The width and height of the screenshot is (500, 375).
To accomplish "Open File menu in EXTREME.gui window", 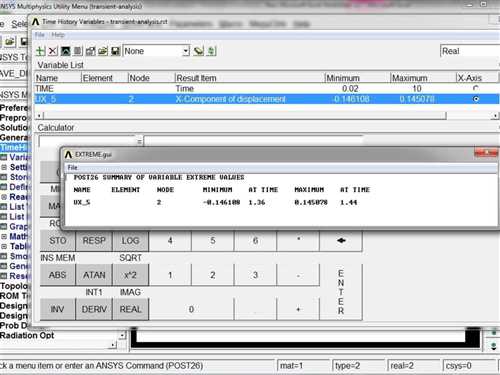I will tap(73, 167).
